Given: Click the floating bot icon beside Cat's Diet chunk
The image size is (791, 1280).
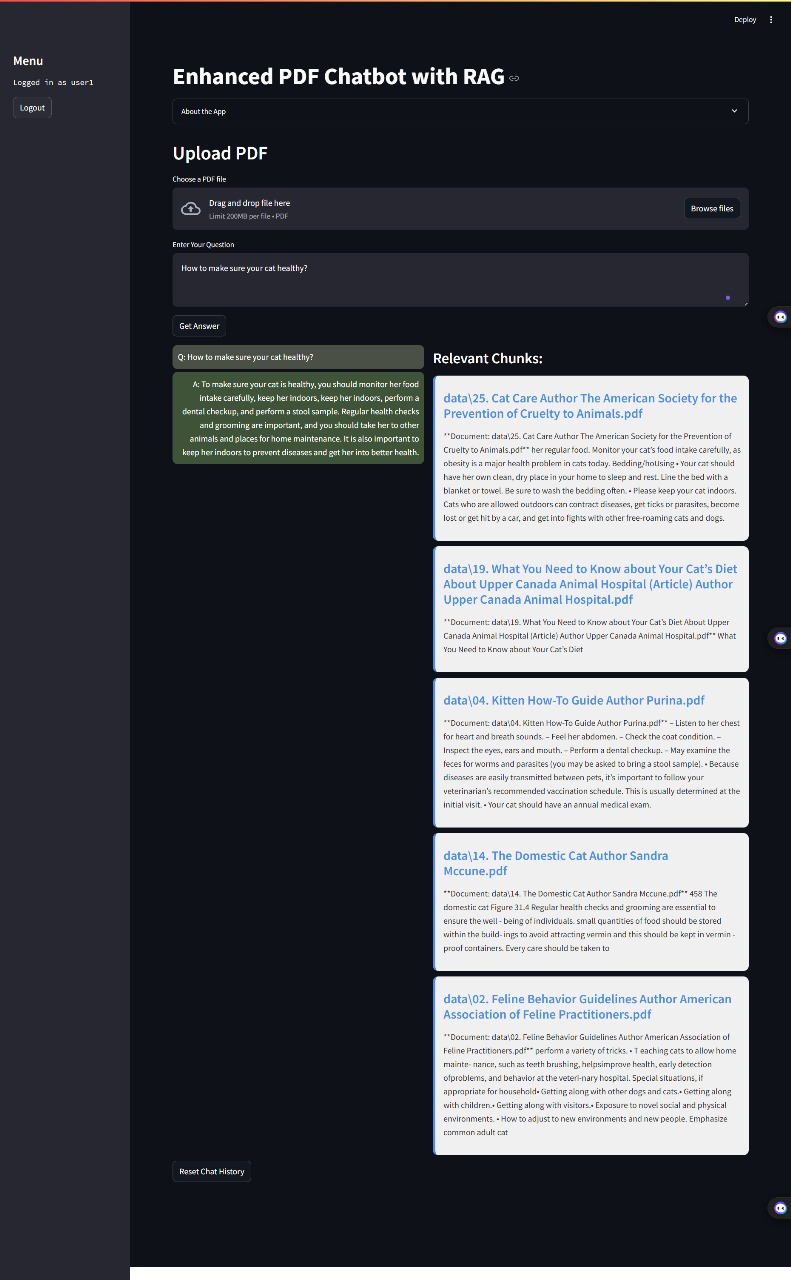Looking at the screenshot, I should click(x=780, y=638).
